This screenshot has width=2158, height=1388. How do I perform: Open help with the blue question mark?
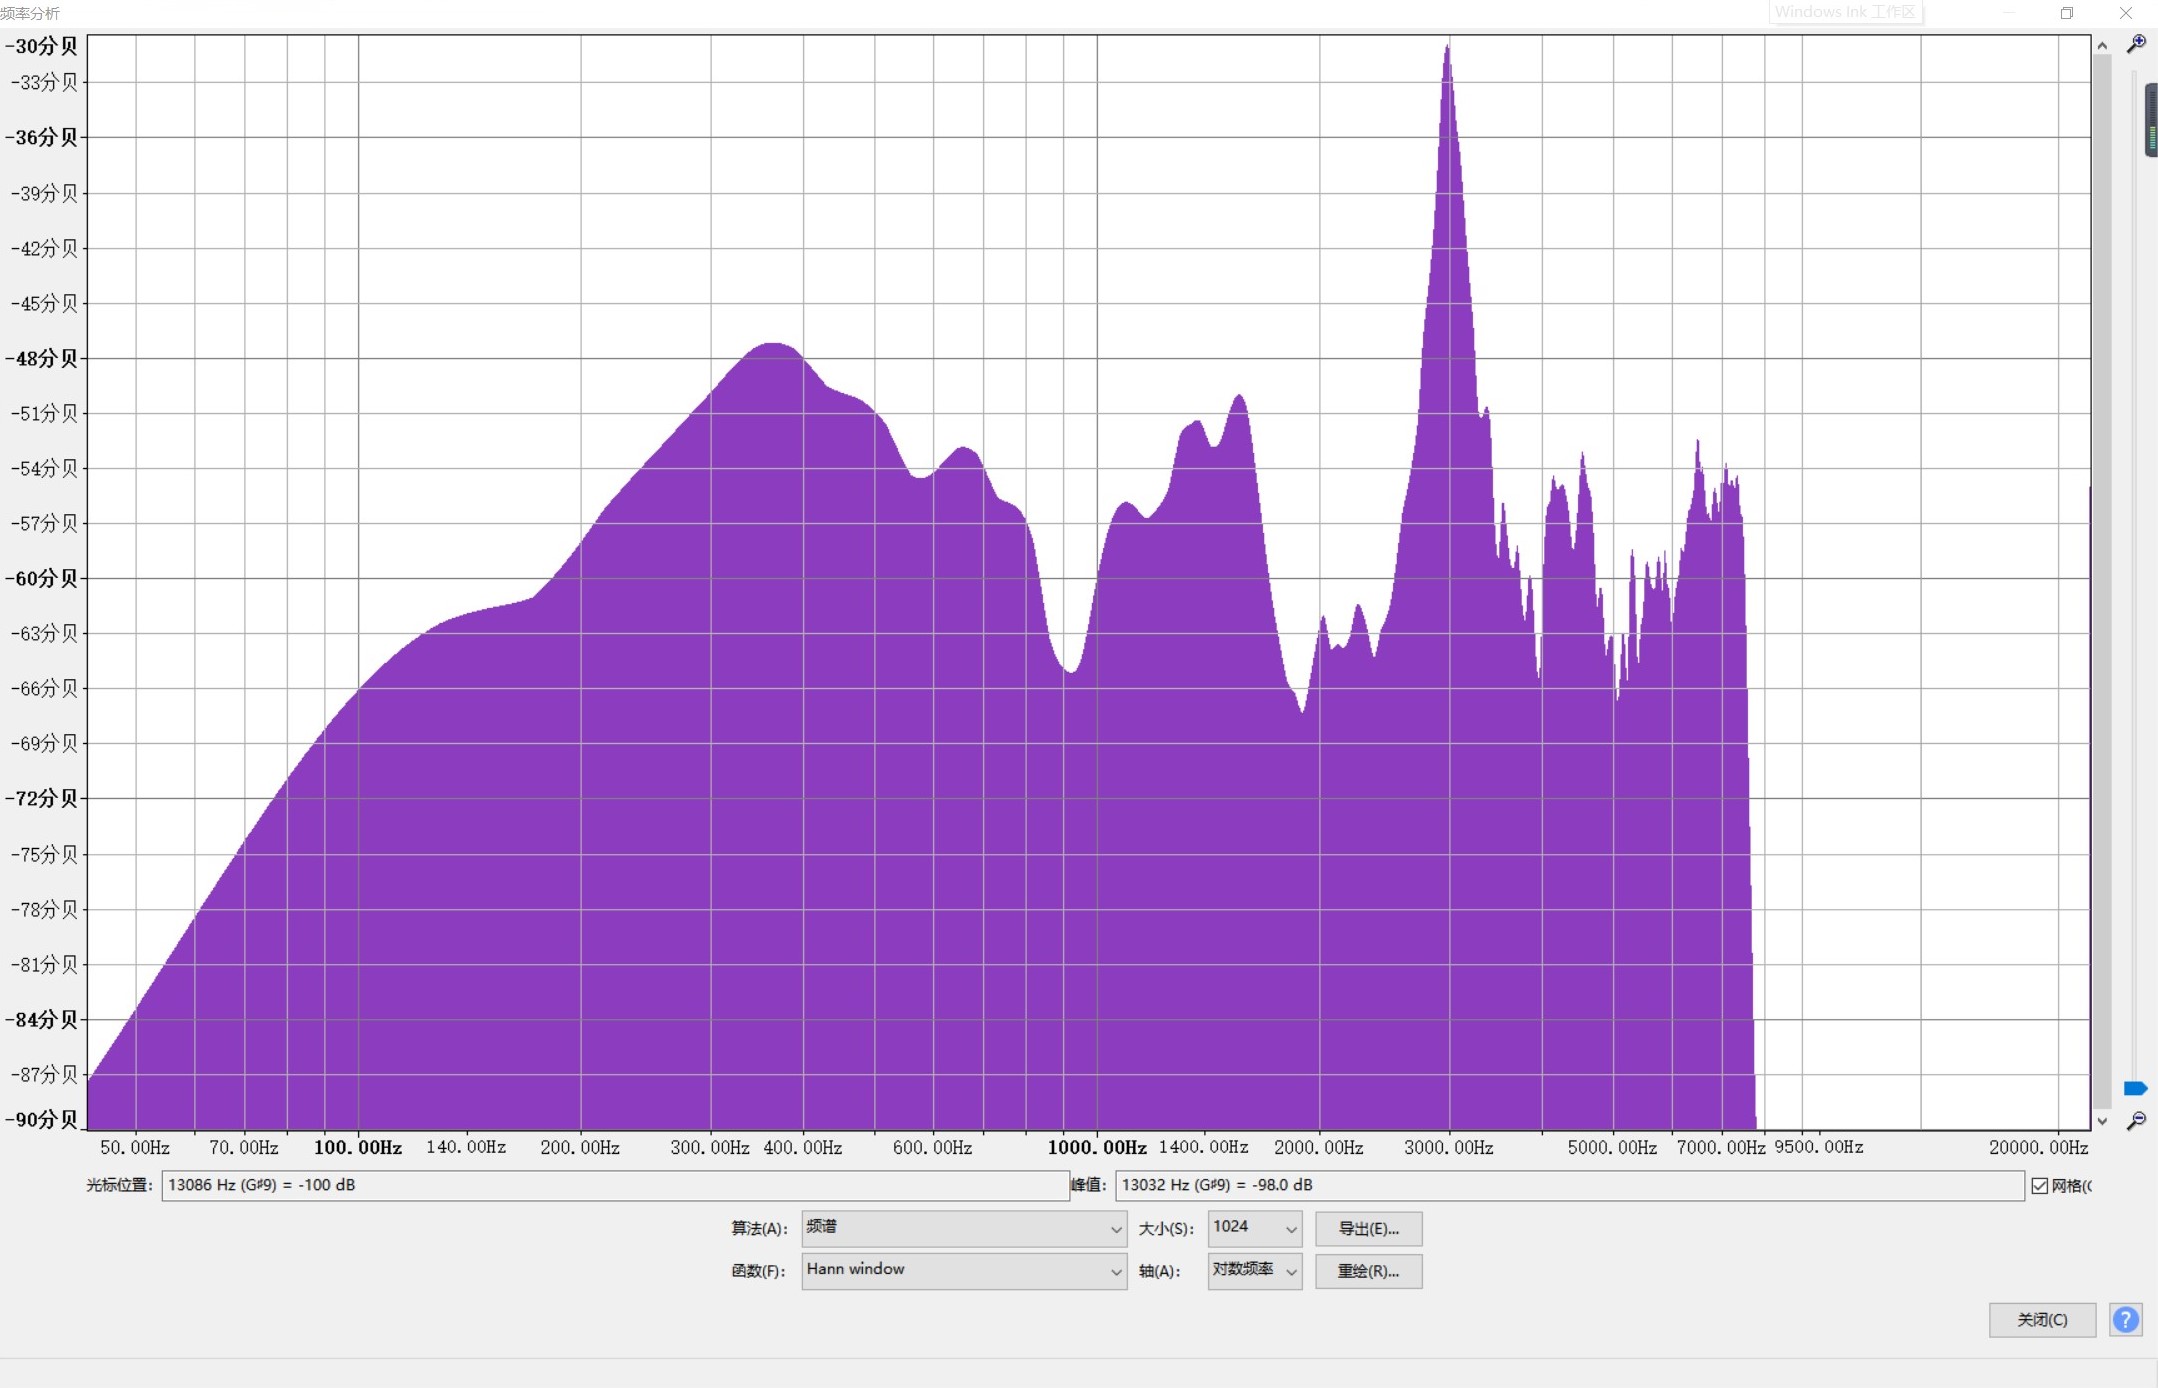point(2125,1320)
